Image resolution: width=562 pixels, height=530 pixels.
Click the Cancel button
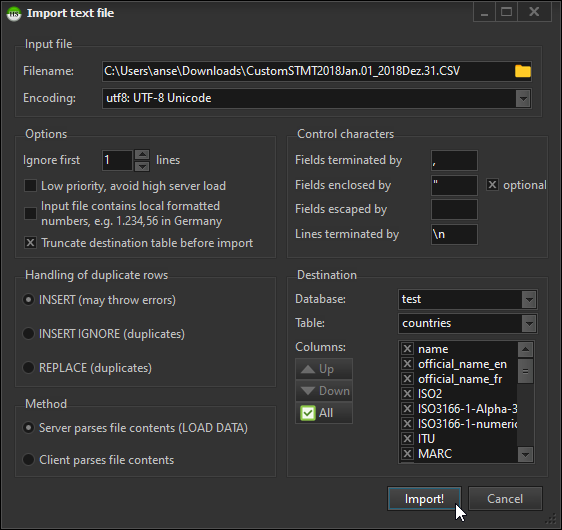(x=505, y=498)
